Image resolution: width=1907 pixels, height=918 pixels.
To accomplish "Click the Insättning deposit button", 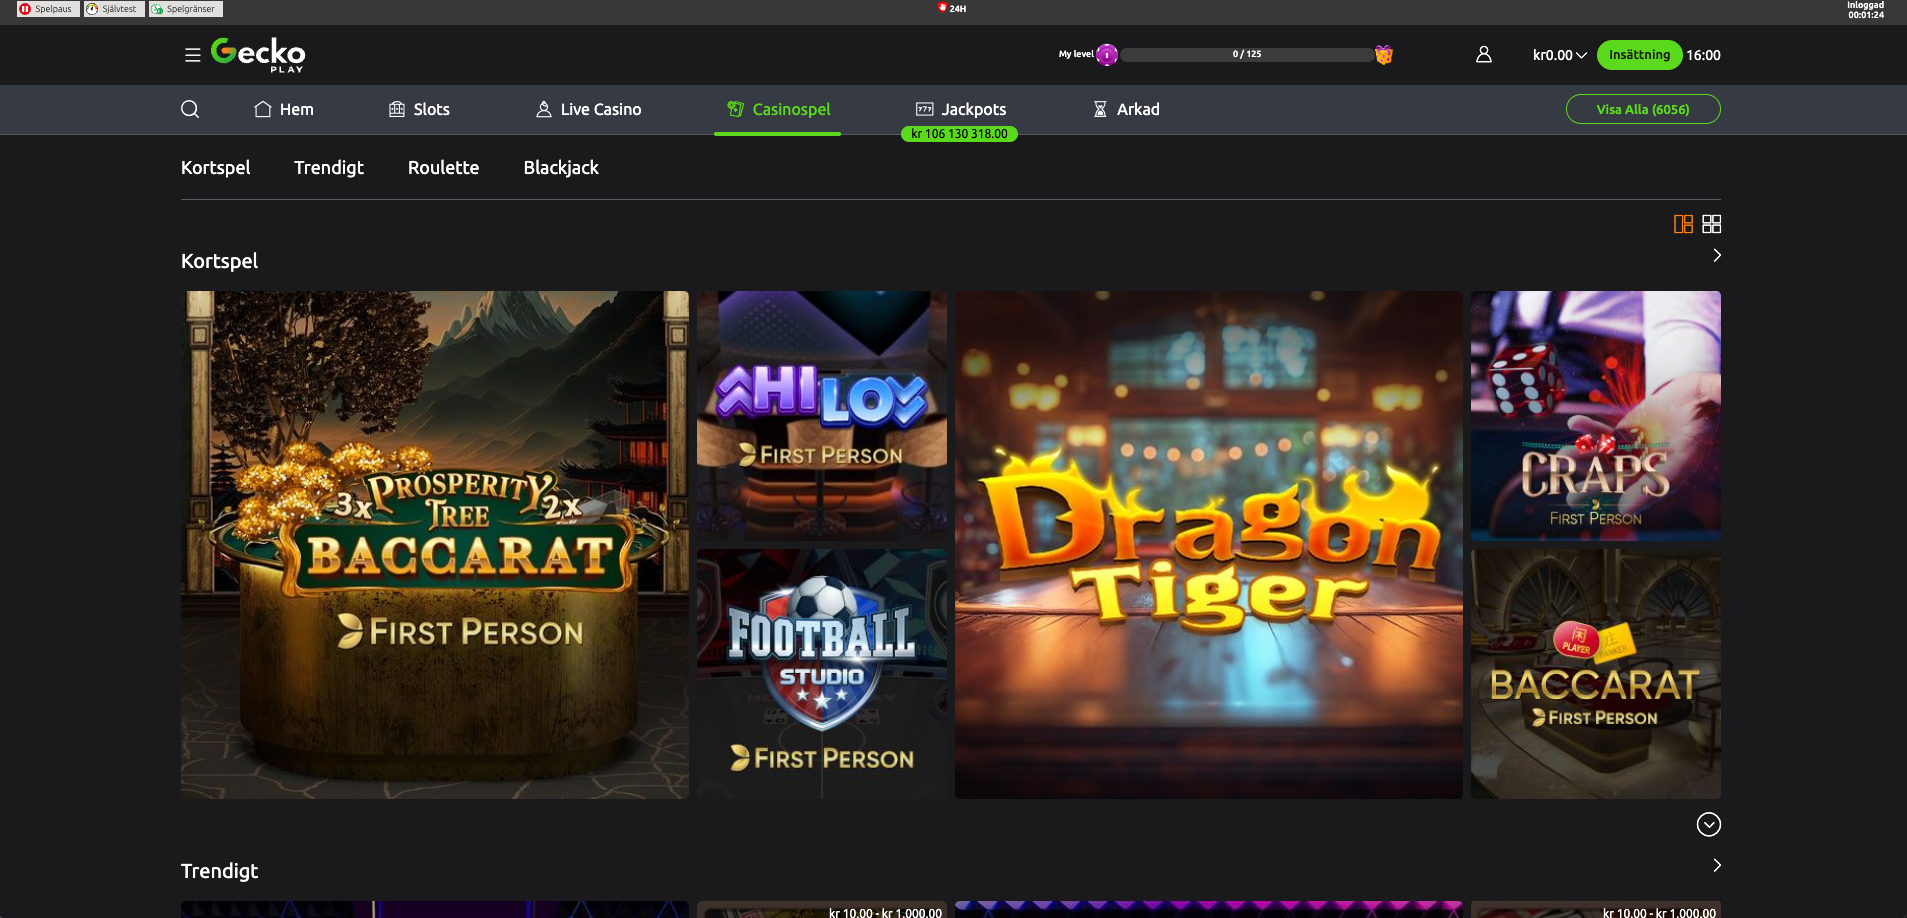I will tap(1638, 55).
